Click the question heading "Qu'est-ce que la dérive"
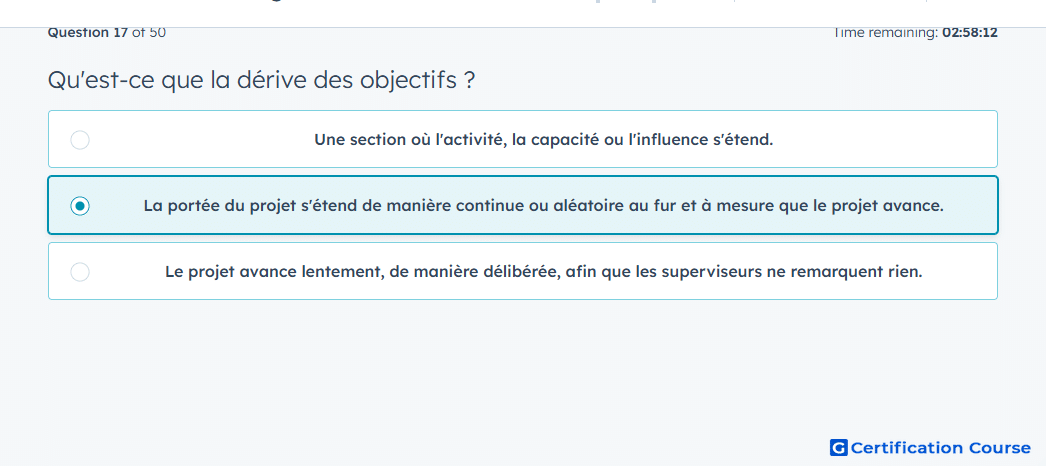The image size is (1046, 466). (x=262, y=81)
